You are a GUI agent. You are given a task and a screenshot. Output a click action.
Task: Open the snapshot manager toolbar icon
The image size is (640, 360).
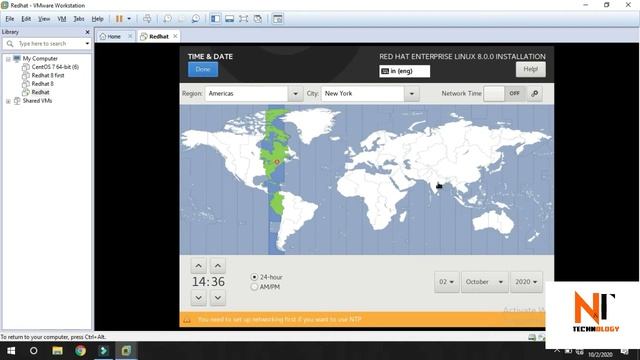(x=196, y=19)
